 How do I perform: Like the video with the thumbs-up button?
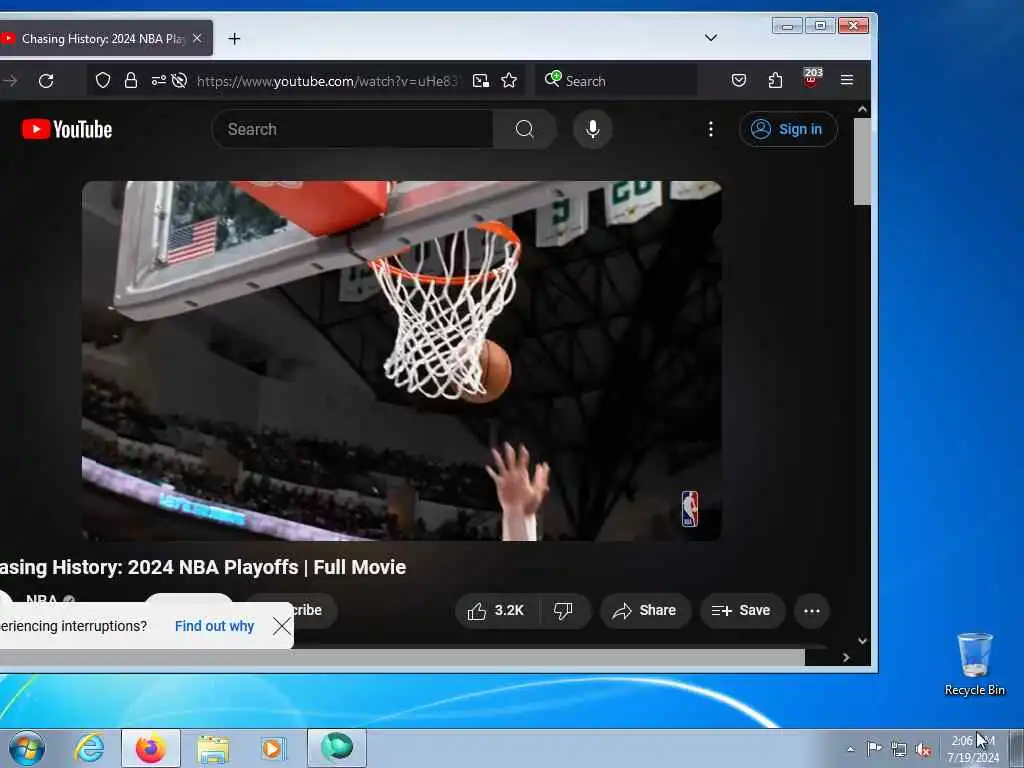pos(496,611)
